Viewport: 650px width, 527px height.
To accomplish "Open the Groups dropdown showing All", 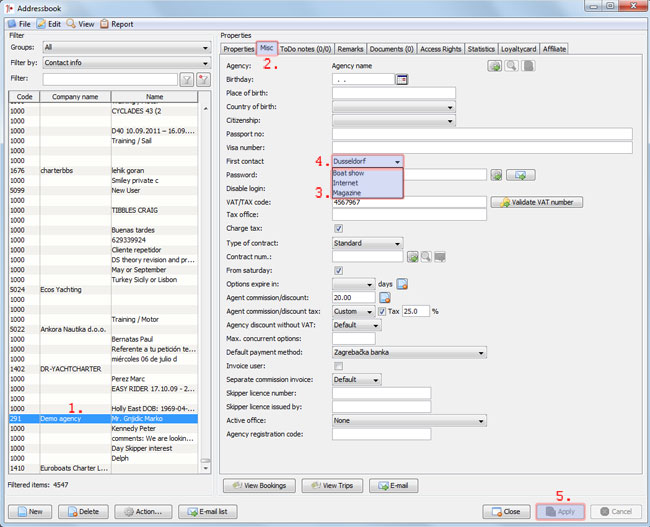I will (x=127, y=48).
